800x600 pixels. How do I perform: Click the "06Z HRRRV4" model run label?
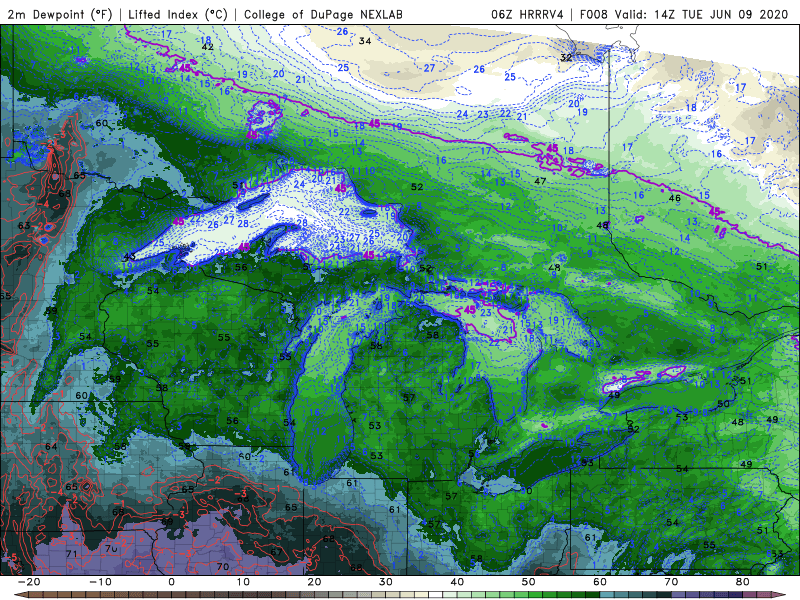tap(527, 14)
